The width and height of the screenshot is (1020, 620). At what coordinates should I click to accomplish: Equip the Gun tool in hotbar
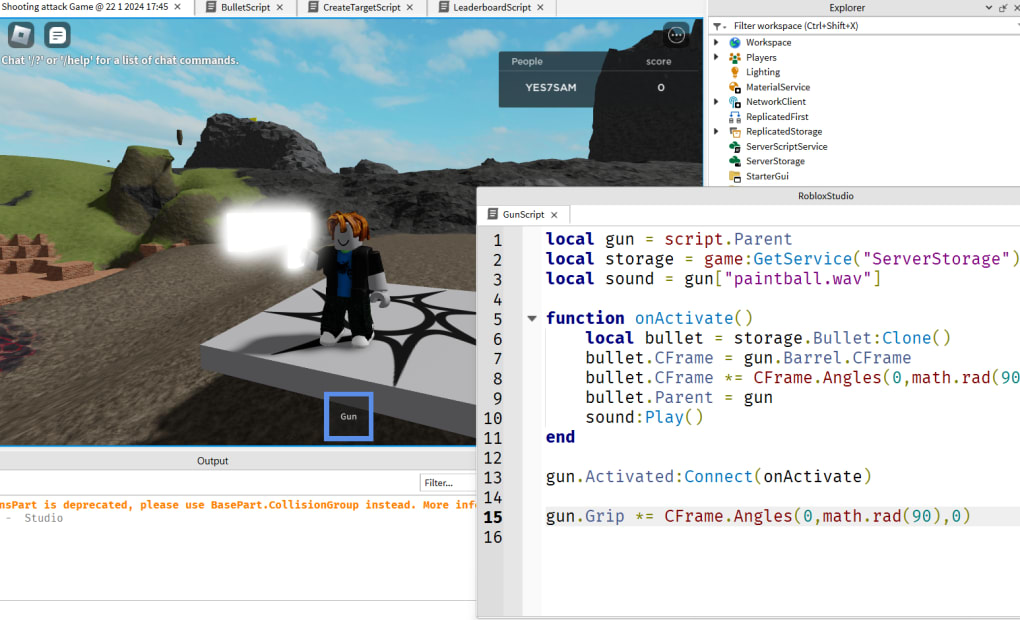point(348,416)
